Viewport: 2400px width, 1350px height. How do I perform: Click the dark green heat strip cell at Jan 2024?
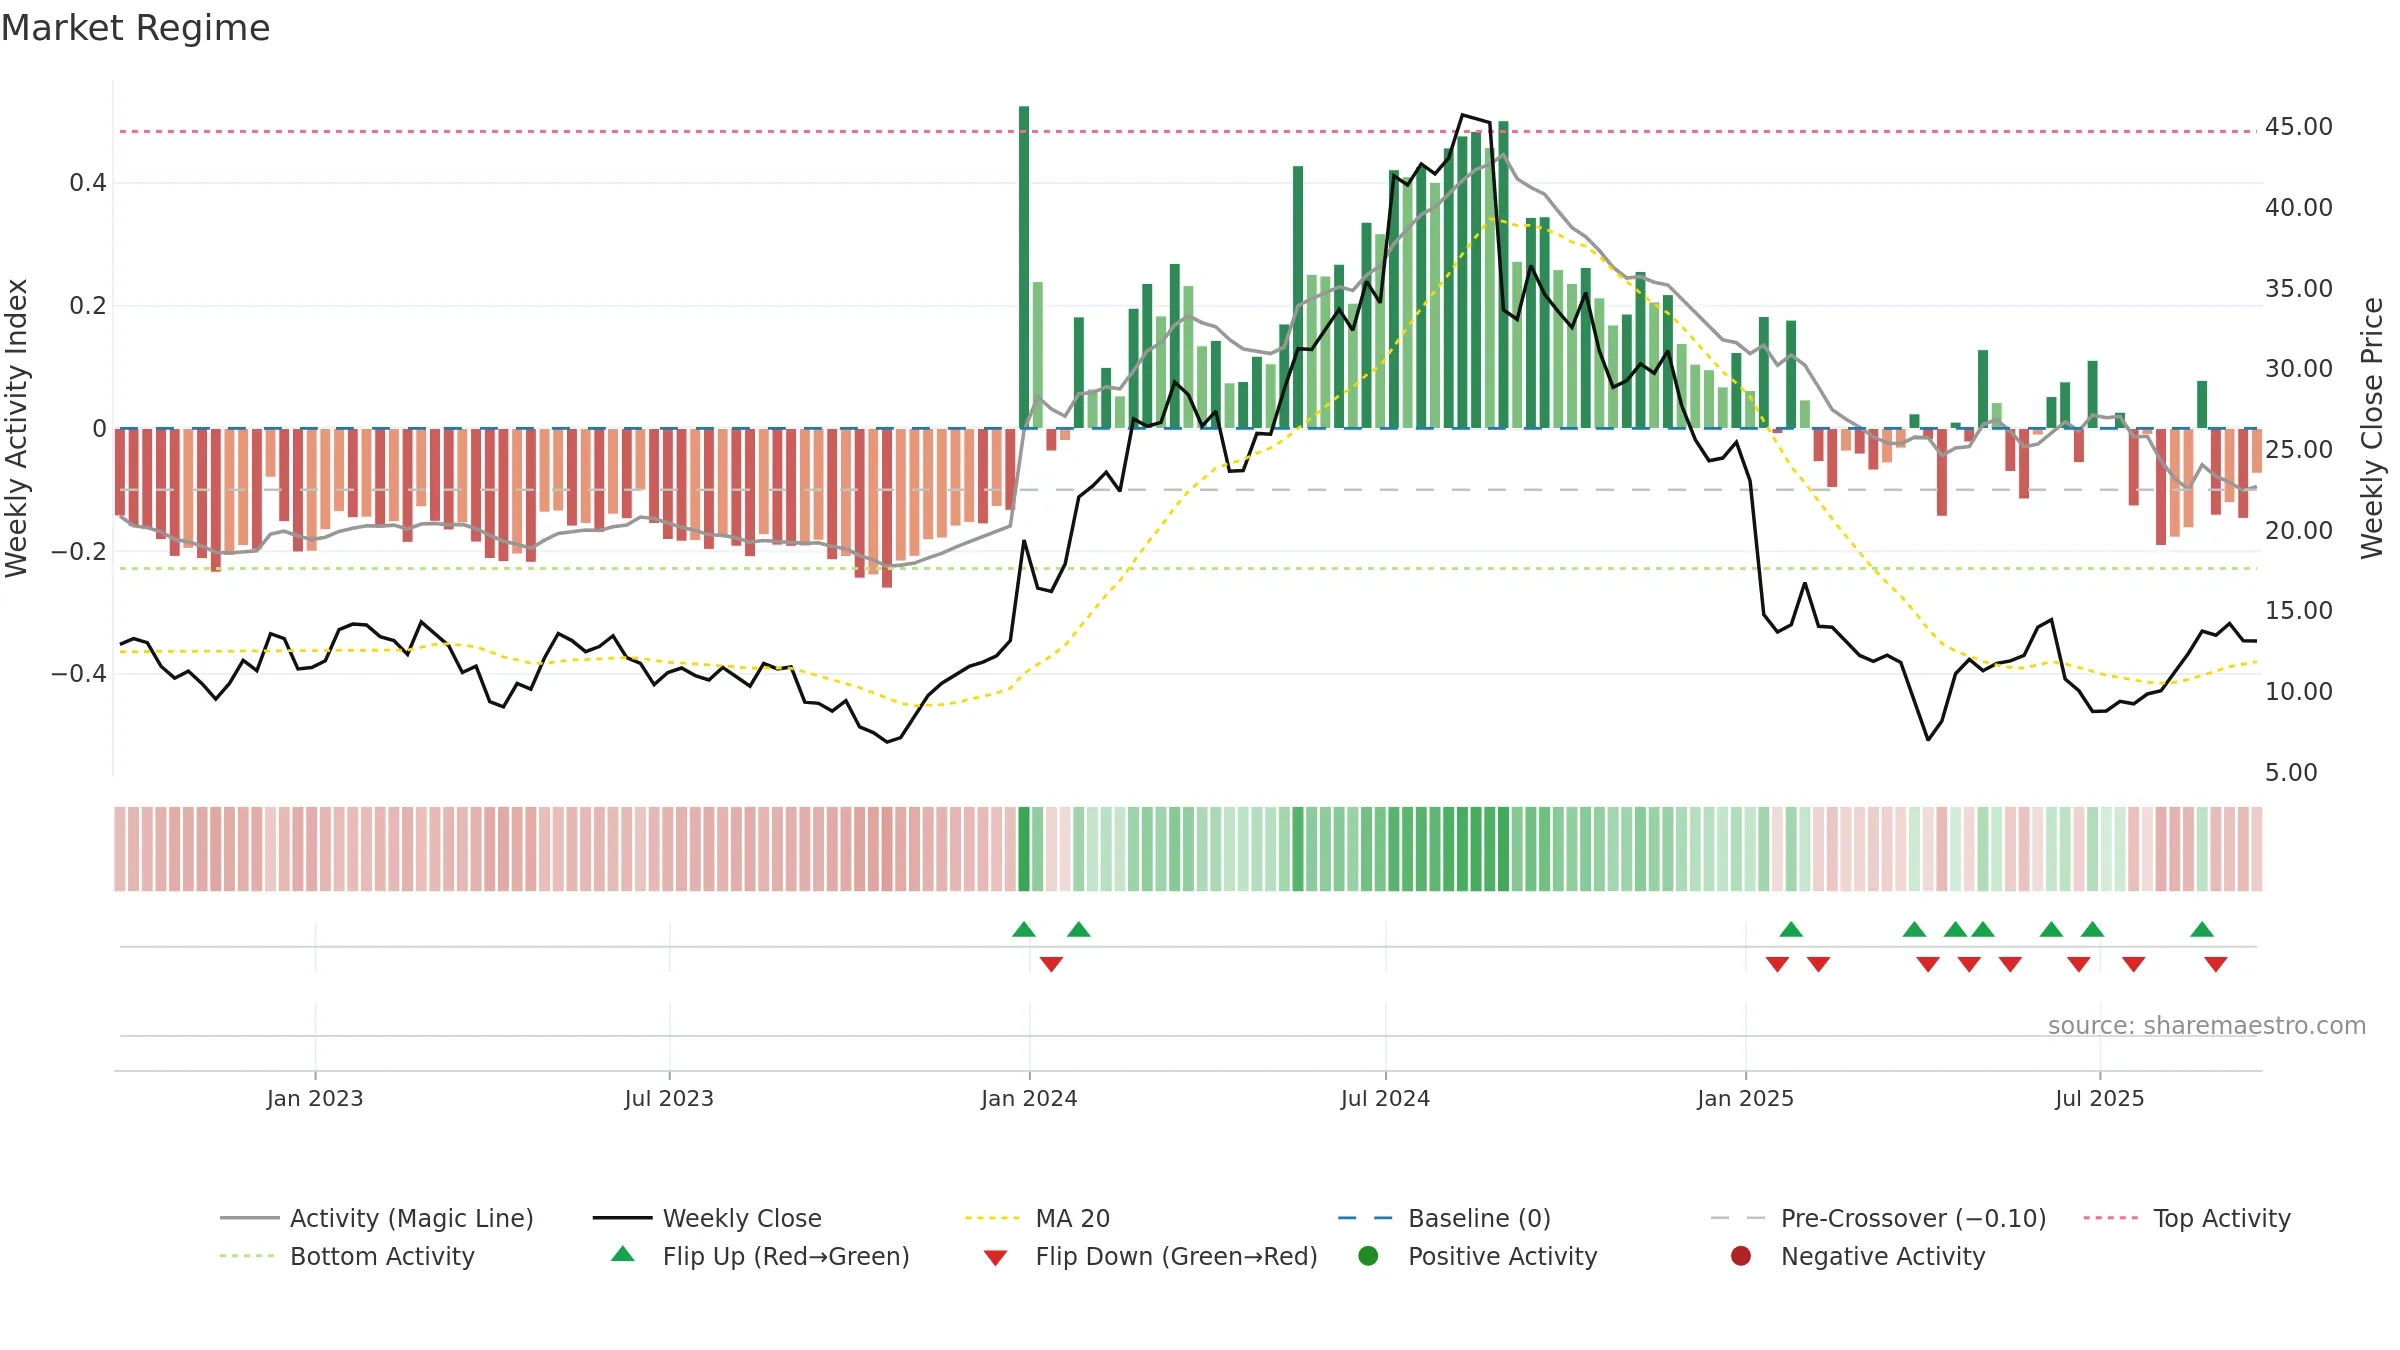[1024, 849]
